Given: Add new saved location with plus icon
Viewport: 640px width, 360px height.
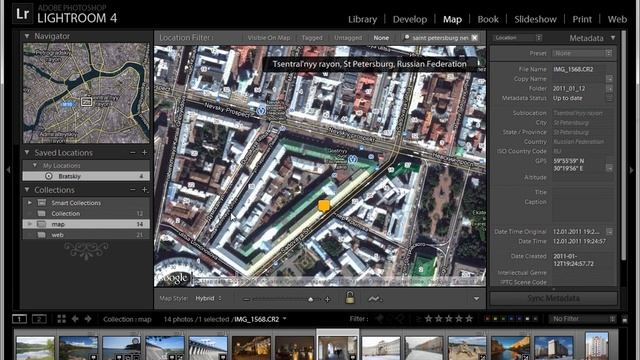Looking at the screenshot, I should coord(144,152).
